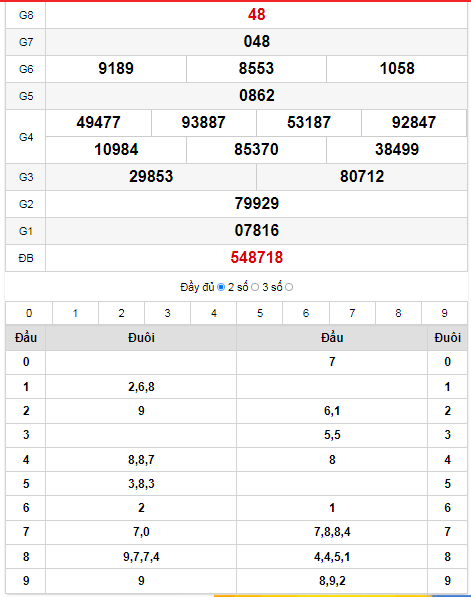Select the "3 số" radio option
The image size is (471, 597).
tap(289, 287)
